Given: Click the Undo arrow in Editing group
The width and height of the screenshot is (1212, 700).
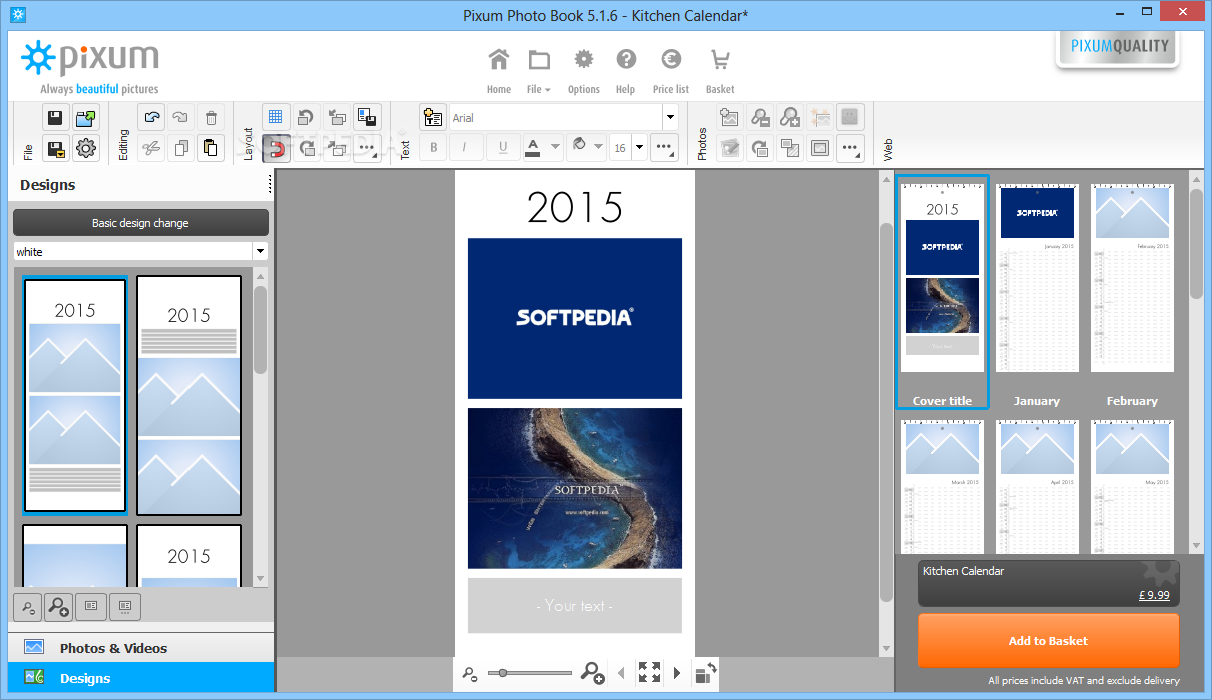Looking at the screenshot, I should click(x=151, y=117).
